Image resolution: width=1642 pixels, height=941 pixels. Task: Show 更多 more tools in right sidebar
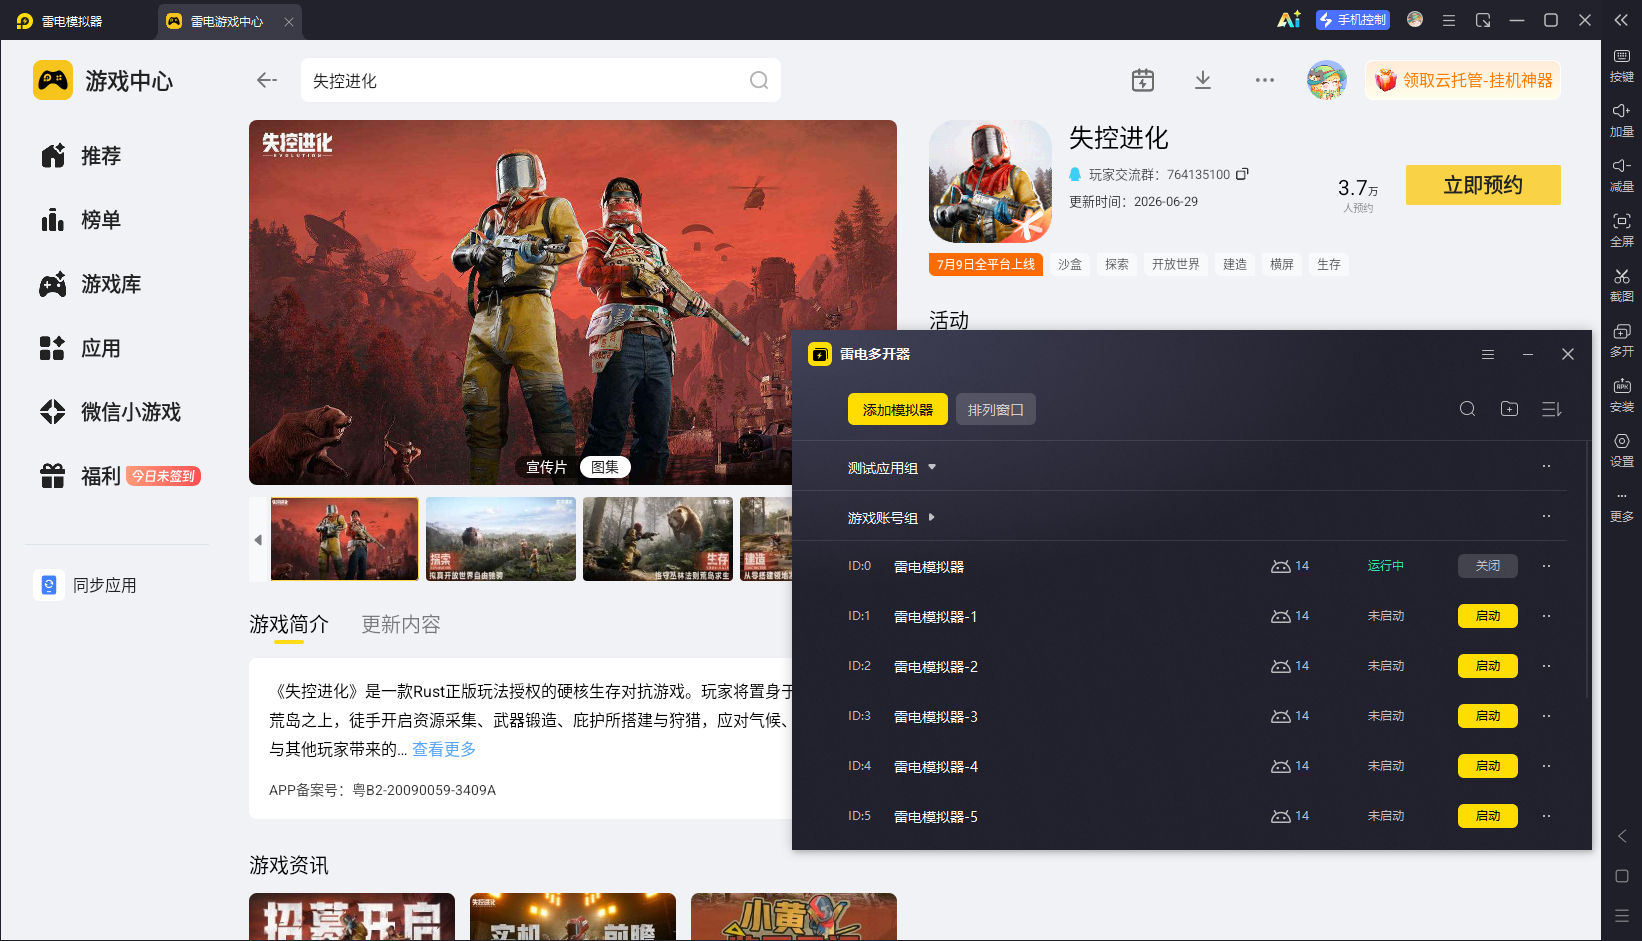[1622, 506]
